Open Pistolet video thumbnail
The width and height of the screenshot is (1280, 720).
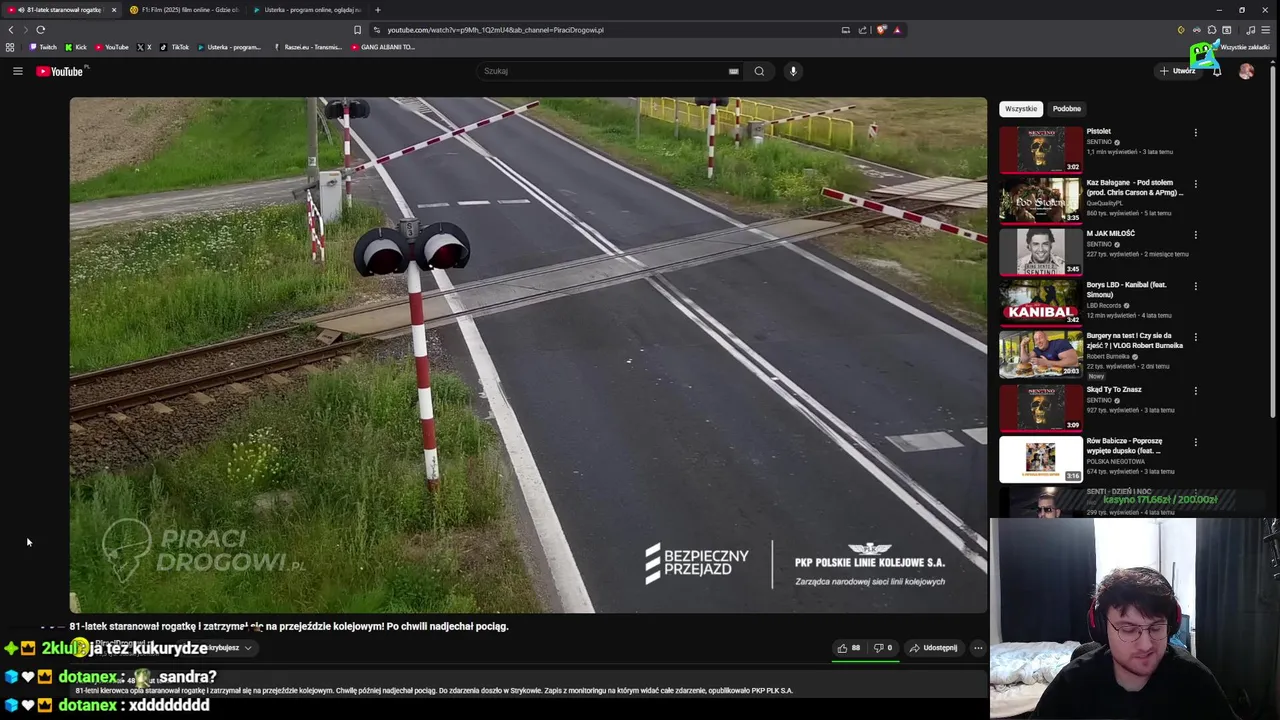click(1040, 149)
